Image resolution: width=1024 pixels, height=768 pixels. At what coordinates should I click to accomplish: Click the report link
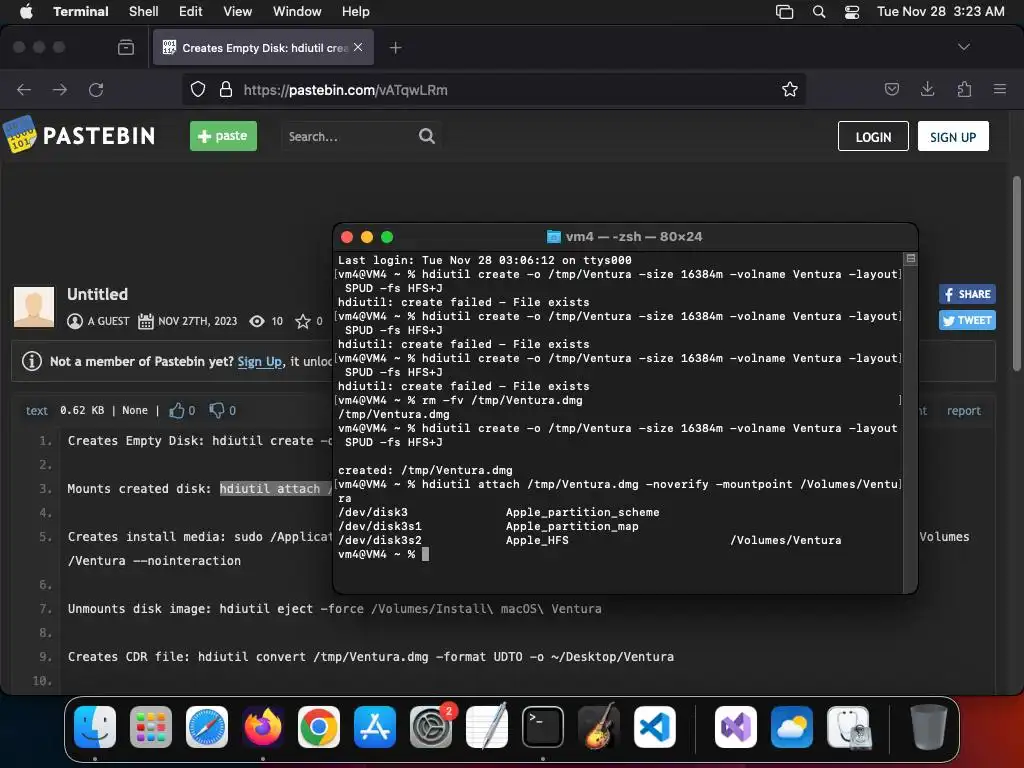tap(963, 410)
